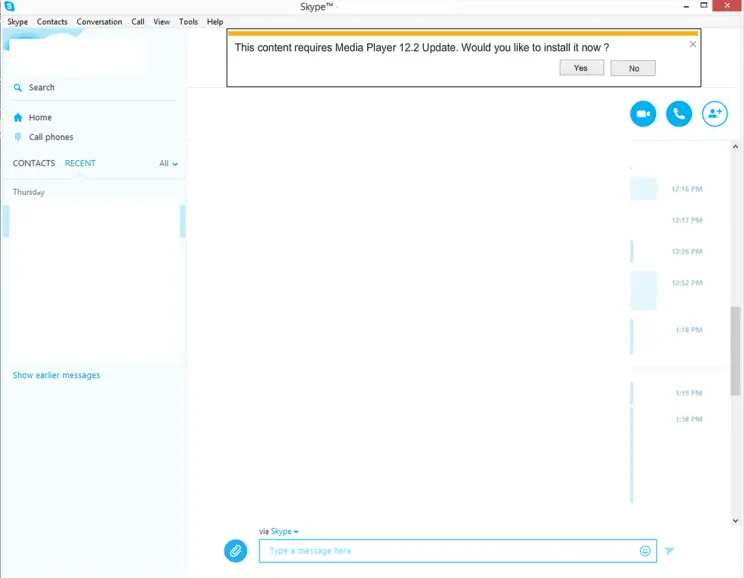Viewport: 744px width, 578px height.
Task: Open the Call menu
Action: (x=138, y=22)
